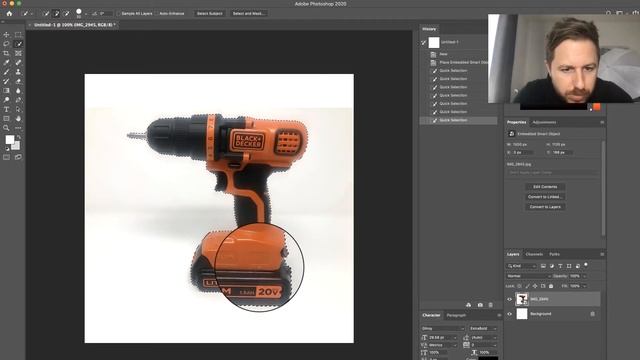Open the layer Fill dropdown arrow
This screenshot has width=640, height=360.
584,286
